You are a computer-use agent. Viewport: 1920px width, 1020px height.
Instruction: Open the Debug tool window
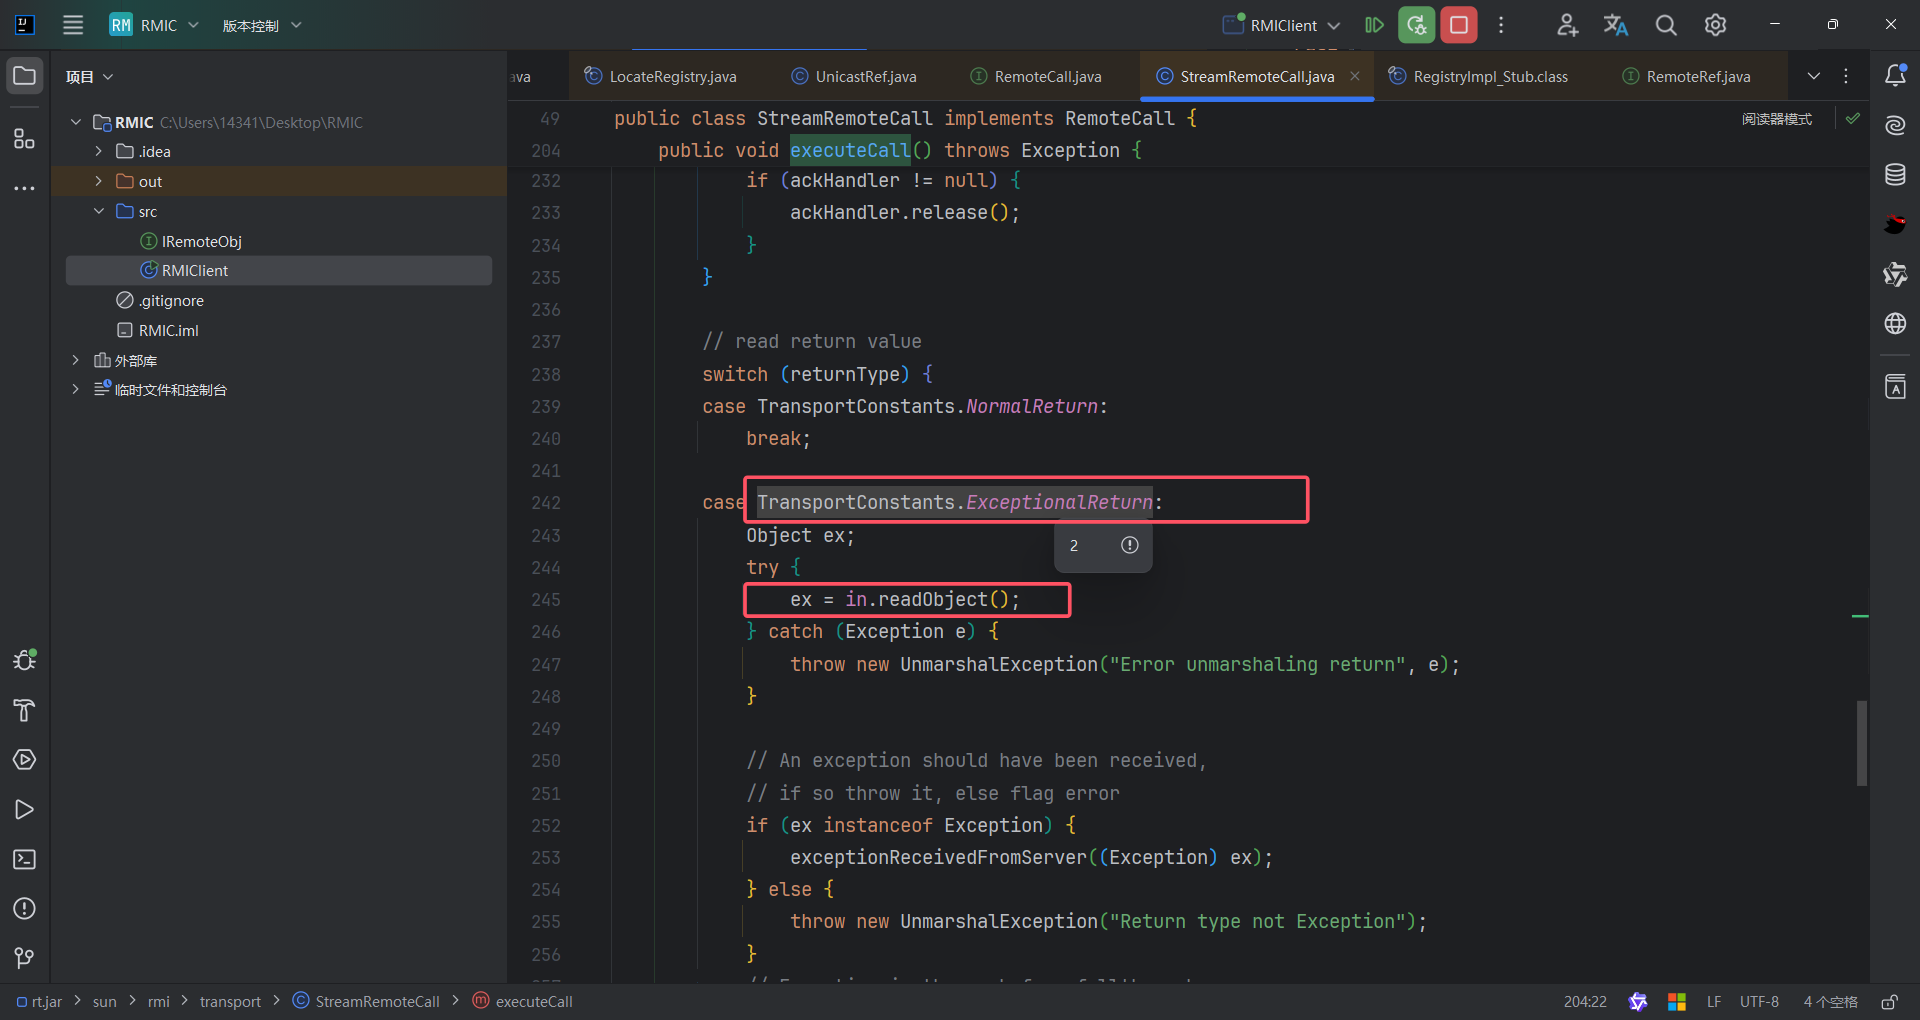pos(25,660)
